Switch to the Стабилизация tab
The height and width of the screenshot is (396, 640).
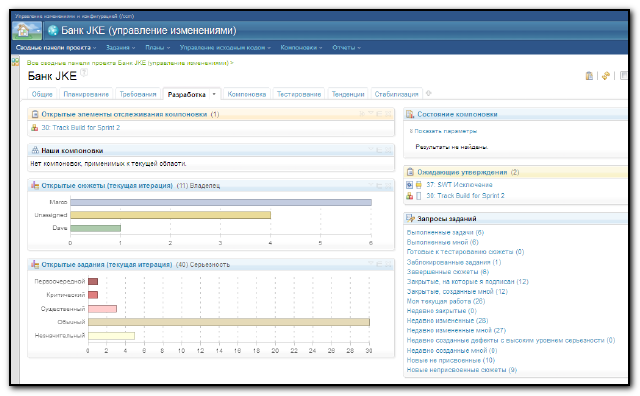(x=396, y=94)
